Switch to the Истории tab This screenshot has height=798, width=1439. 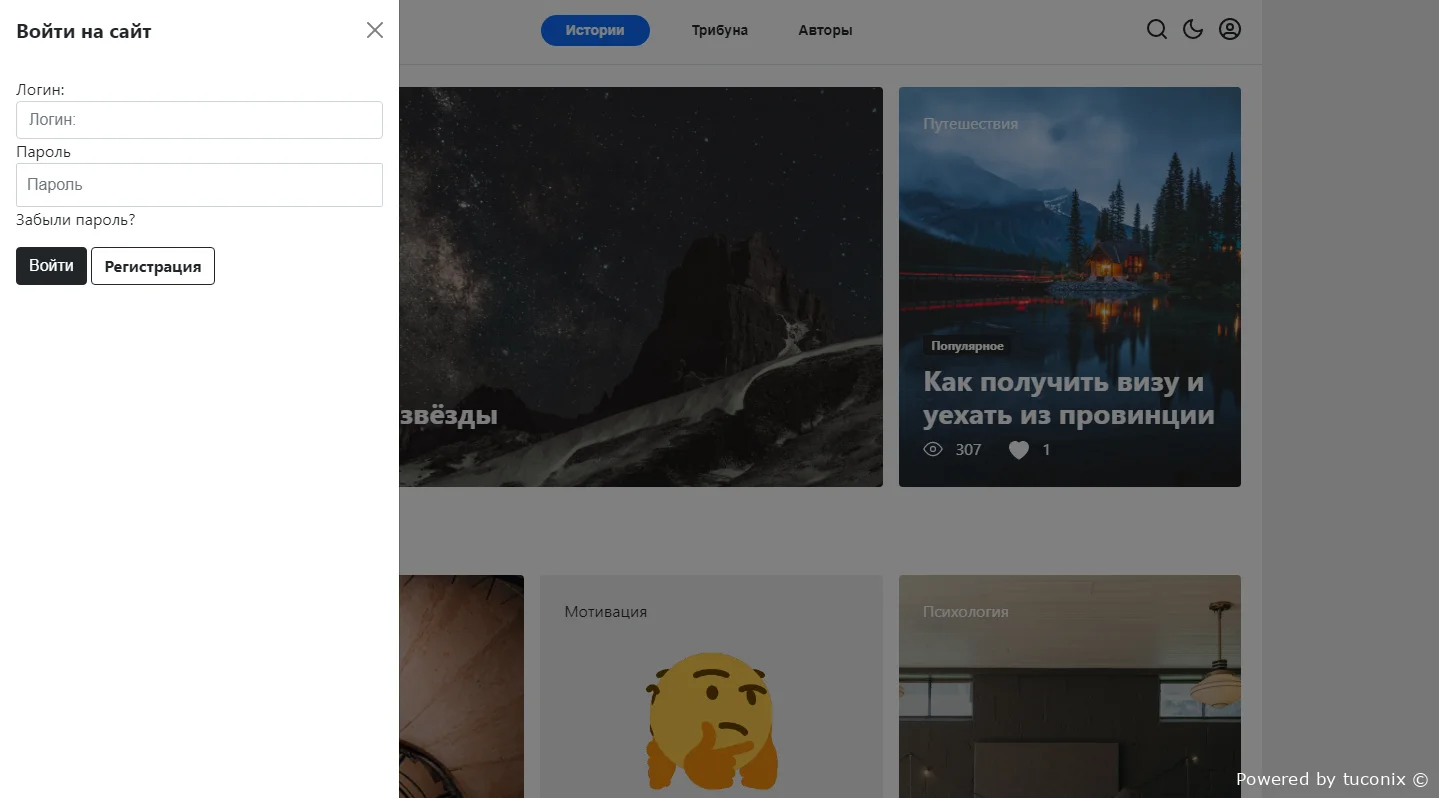595,31
